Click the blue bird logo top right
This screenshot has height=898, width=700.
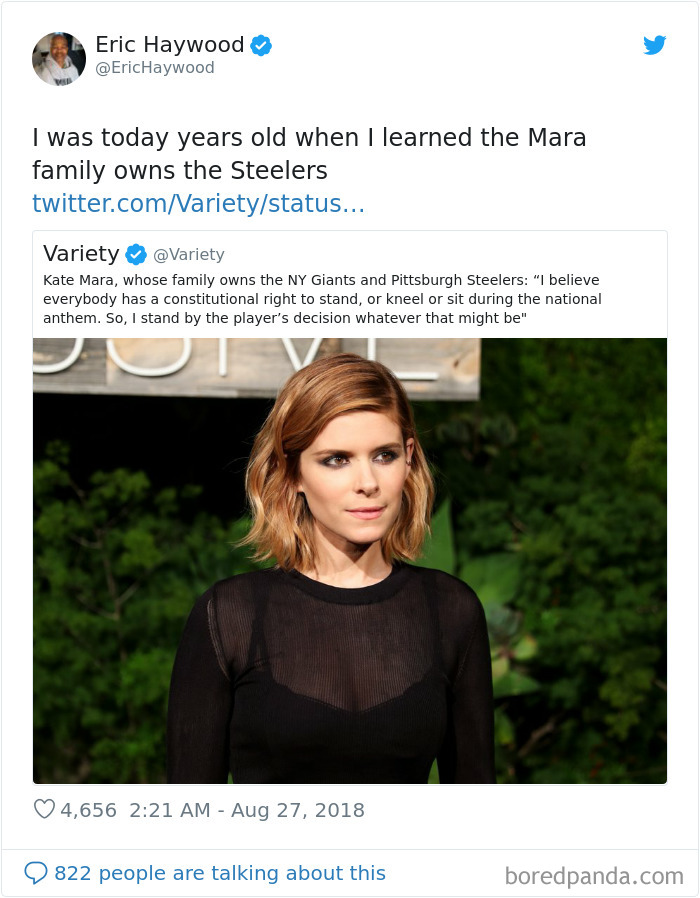tap(655, 45)
